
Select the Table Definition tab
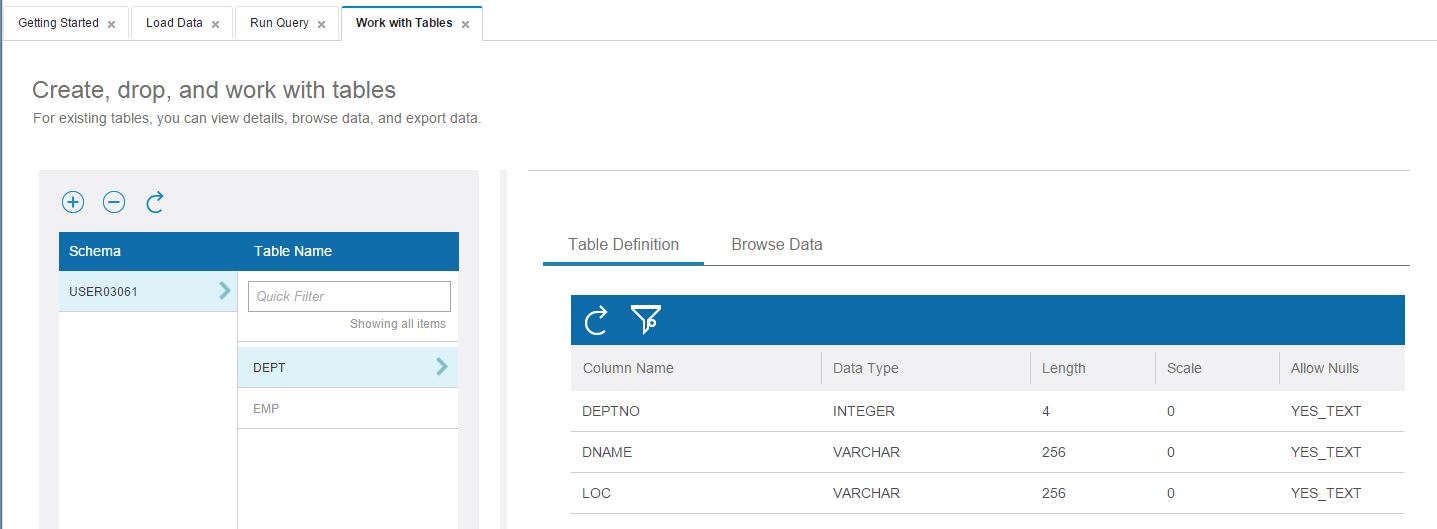pos(623,244)
